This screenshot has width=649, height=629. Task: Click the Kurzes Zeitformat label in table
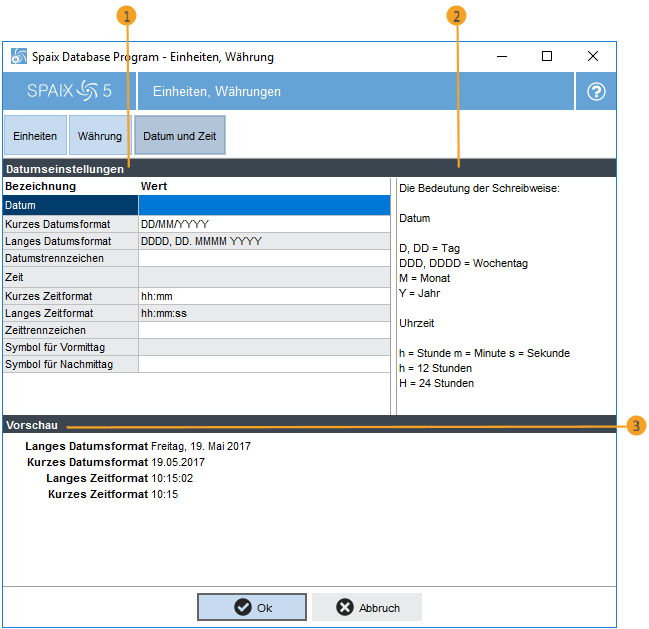pos(48,296)
